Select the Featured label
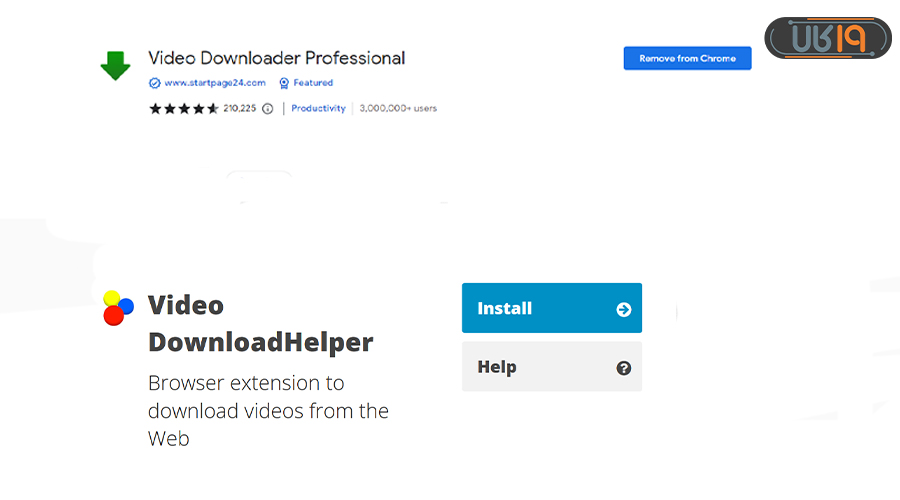Image resolution: width=900 pixels, height=500 pixels. coord(313,83)
